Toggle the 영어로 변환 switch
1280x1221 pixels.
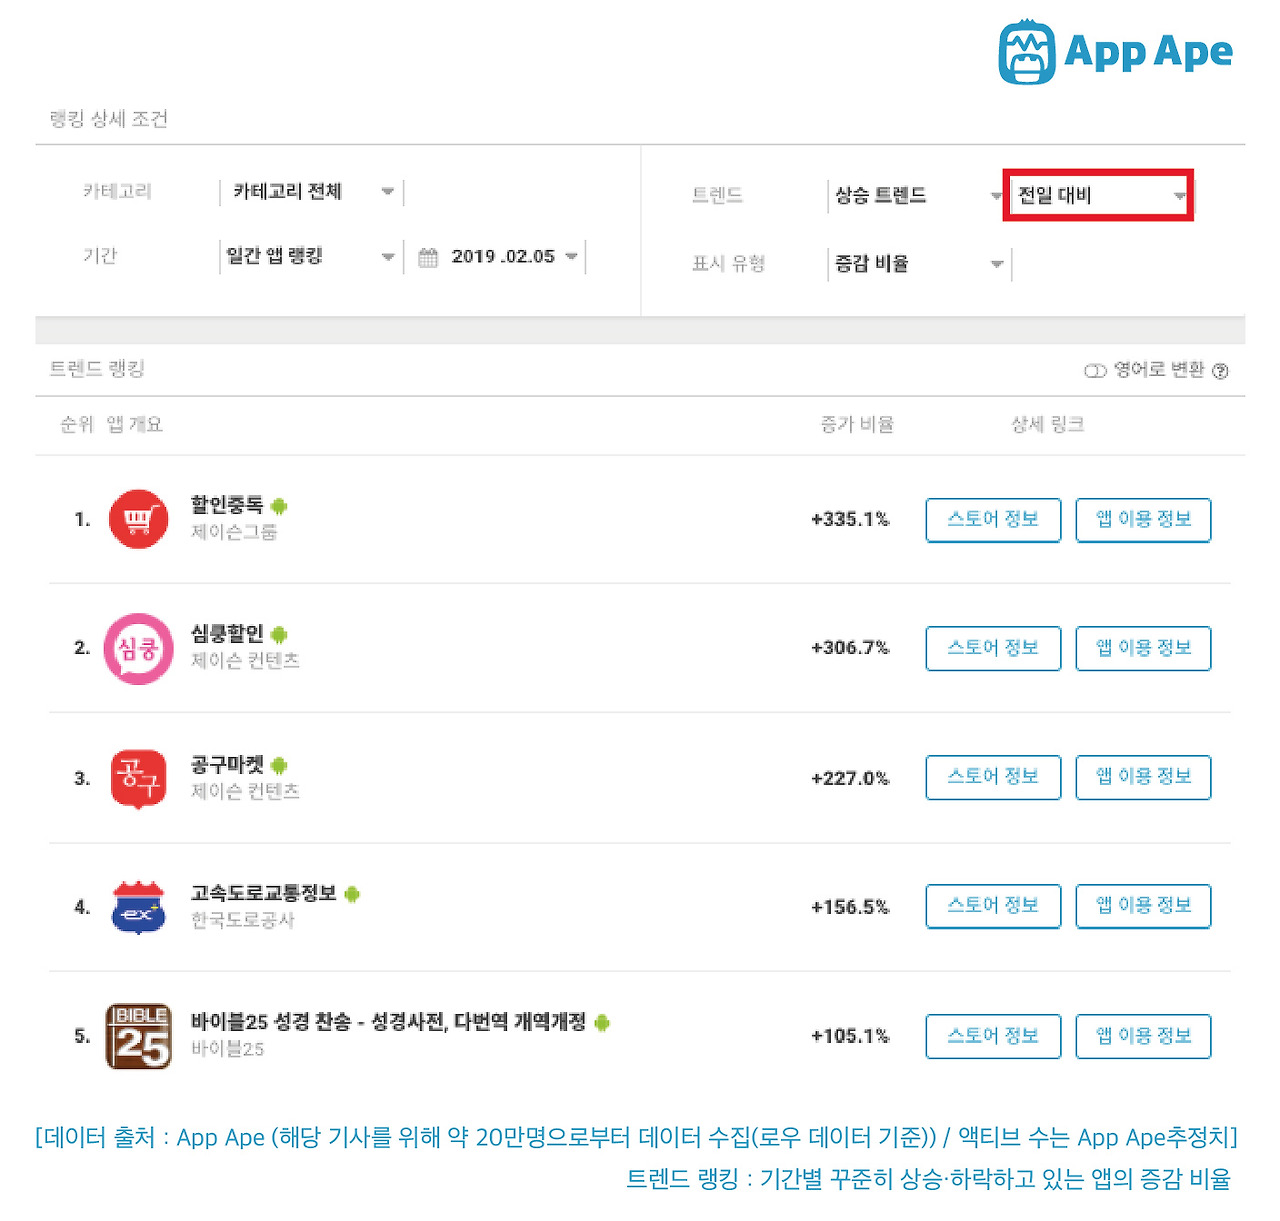(1095, 371)
